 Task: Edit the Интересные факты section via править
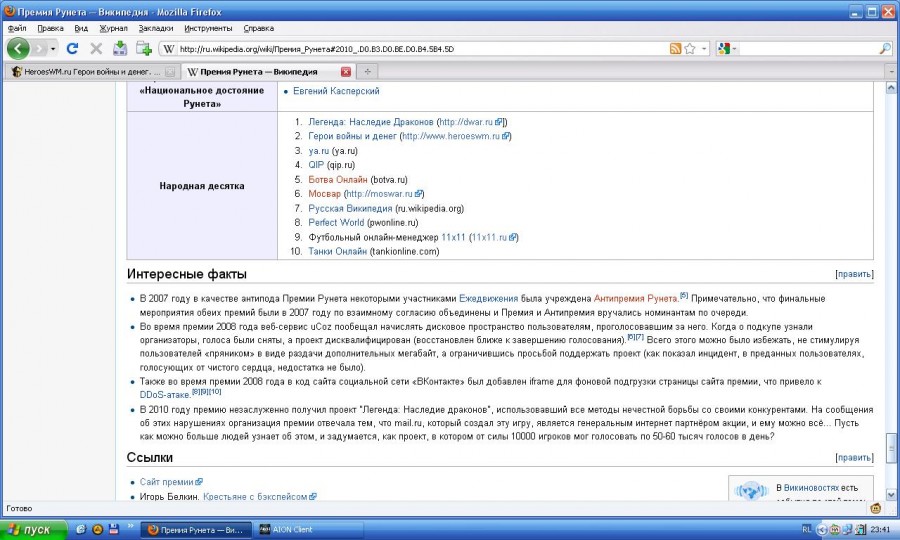click(x=854, y=274)
